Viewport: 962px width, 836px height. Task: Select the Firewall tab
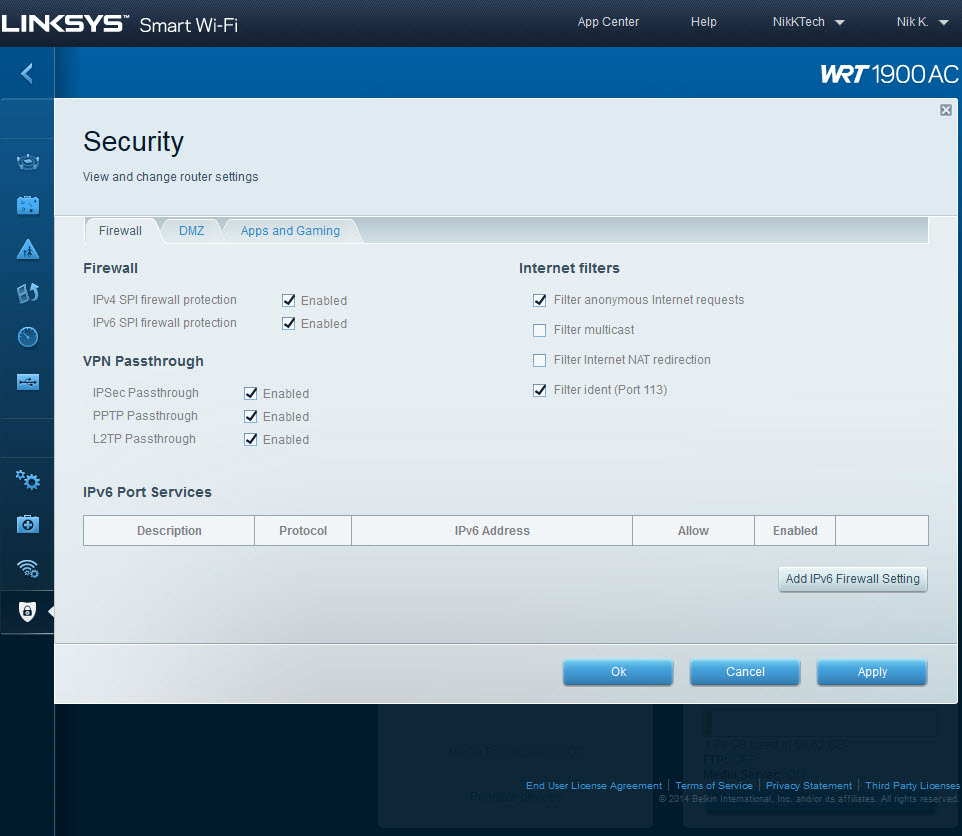(x=120, y=231)
